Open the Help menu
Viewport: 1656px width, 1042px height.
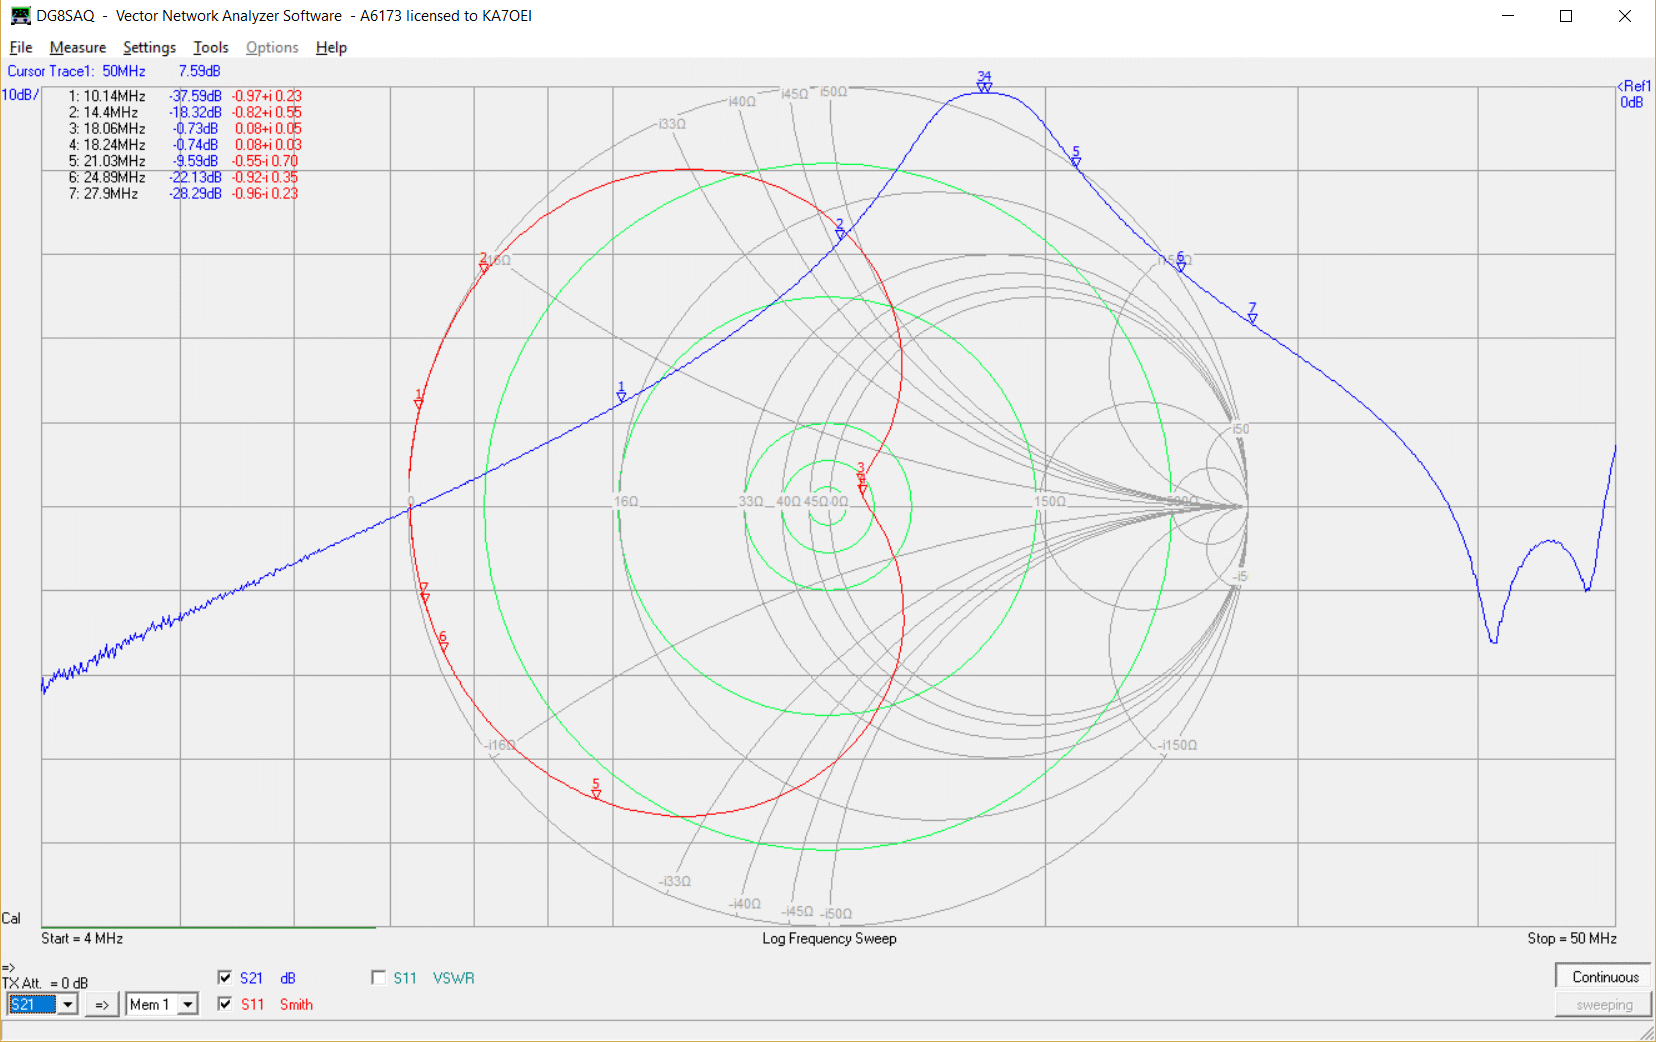tap(331, 47)
